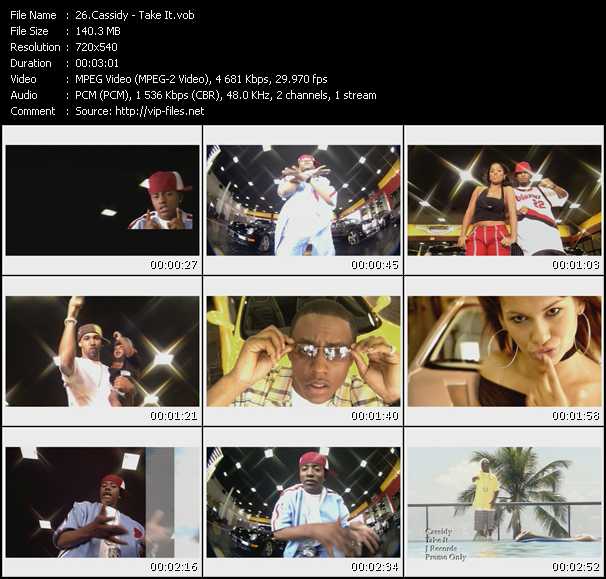Click the timestamp '00:01:40'
The image size is (606, 579).
coord(375,416)
